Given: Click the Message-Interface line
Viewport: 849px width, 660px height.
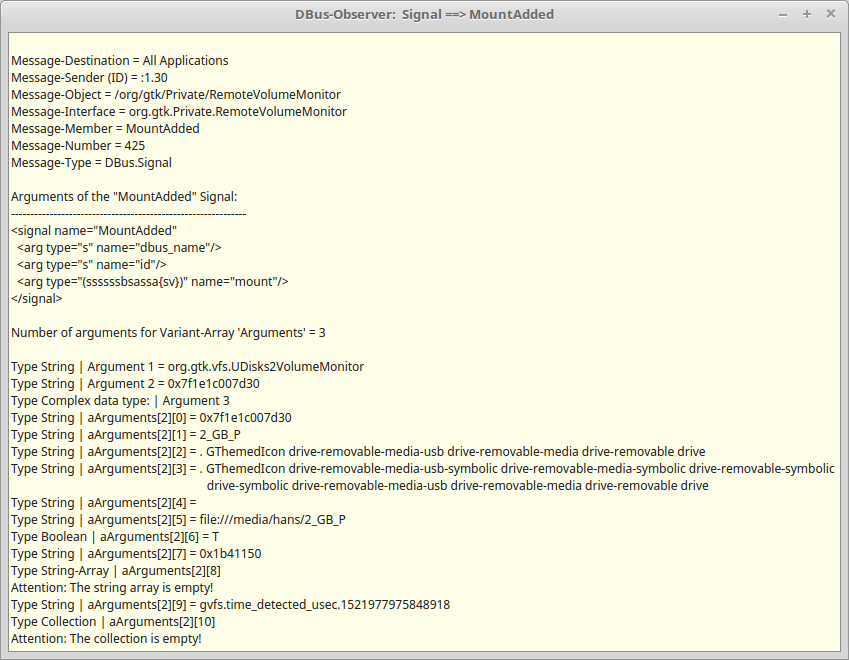Looking at the screenshot, I should pyautogui.click(x=178, y=112).
